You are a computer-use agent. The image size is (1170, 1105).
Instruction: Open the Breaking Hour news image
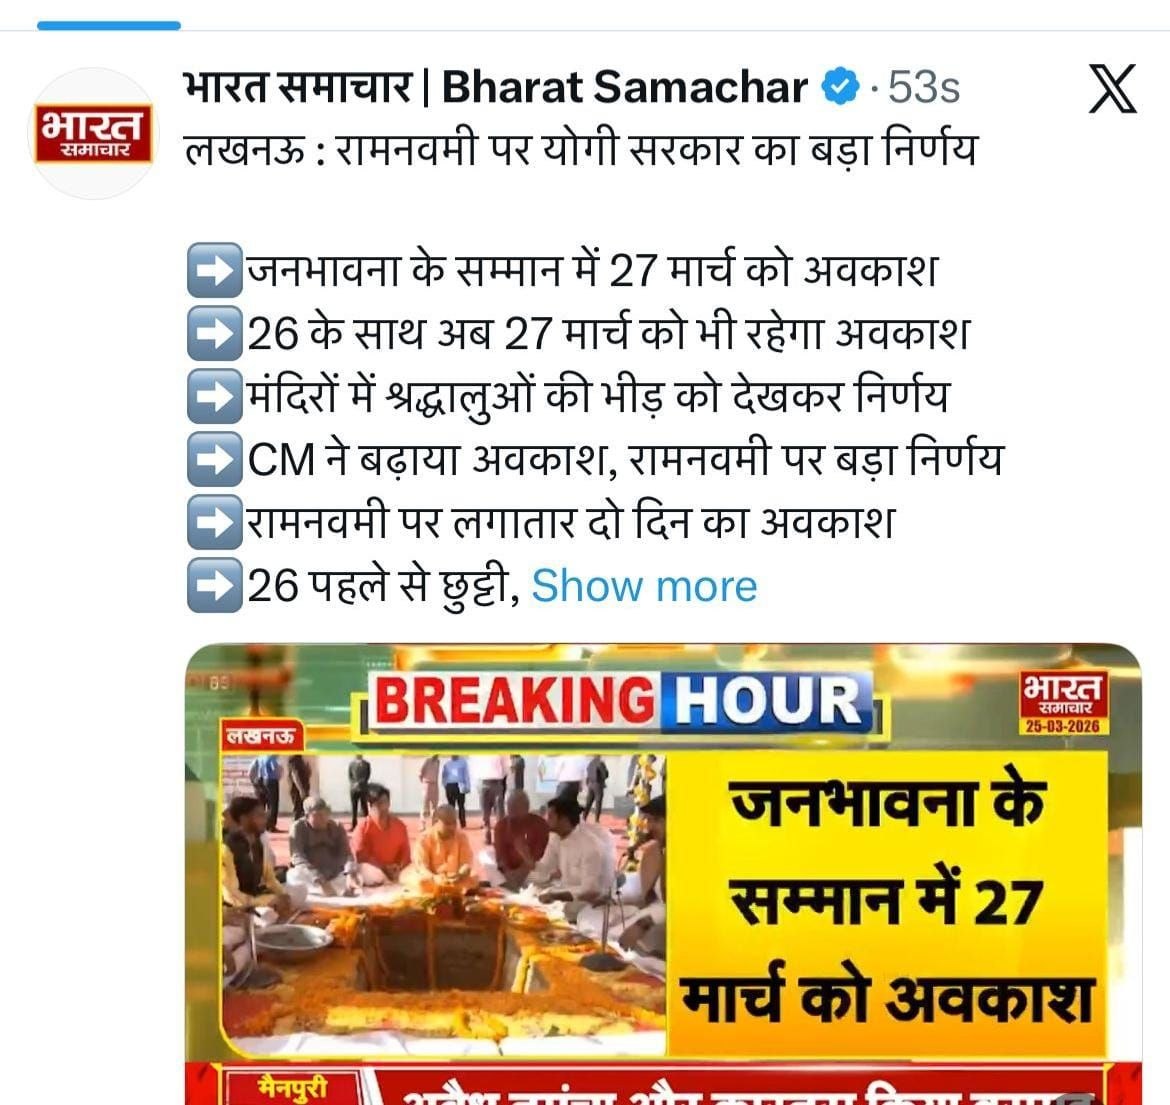click(663, 874)
